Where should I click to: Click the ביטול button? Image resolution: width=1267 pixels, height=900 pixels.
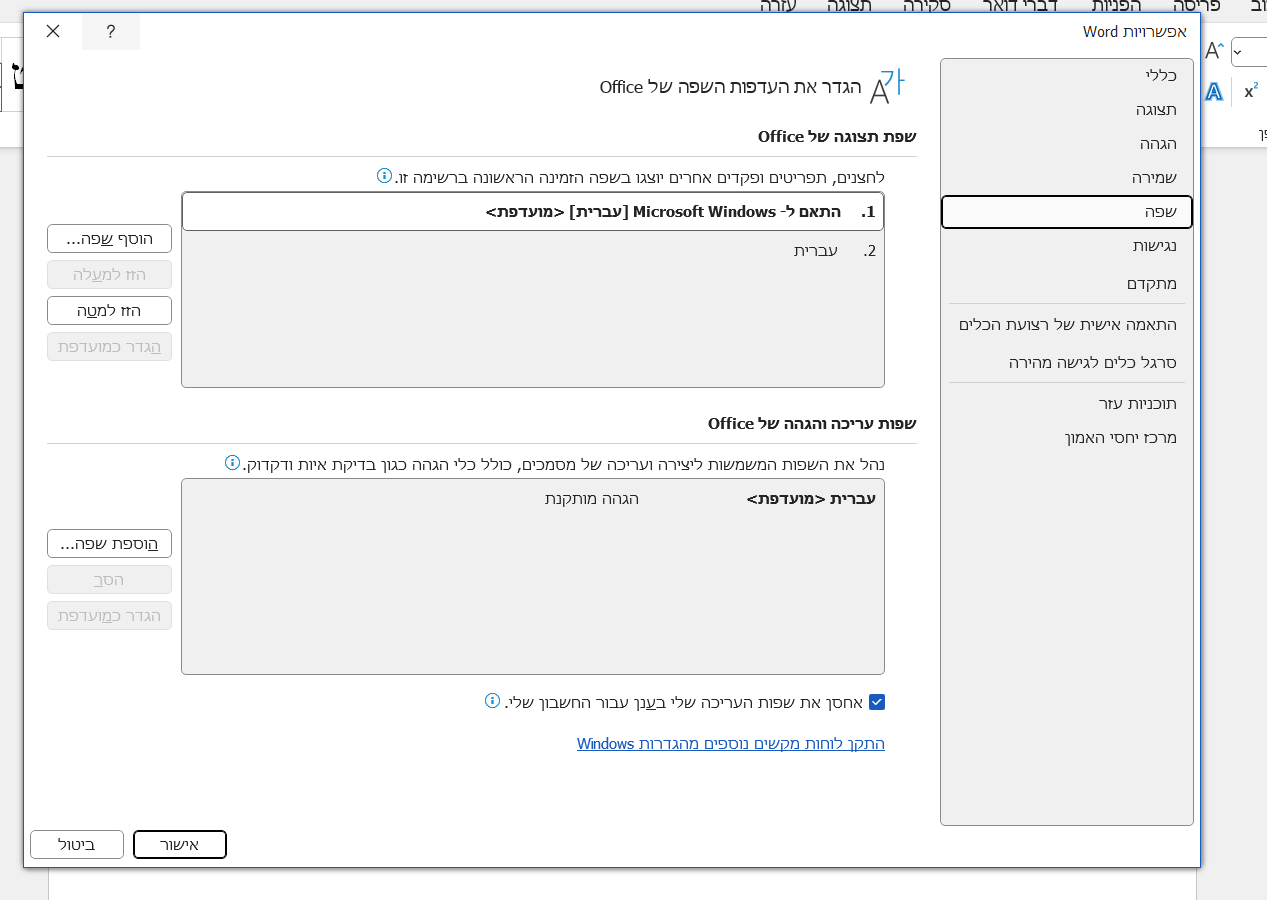coord(77,845)
